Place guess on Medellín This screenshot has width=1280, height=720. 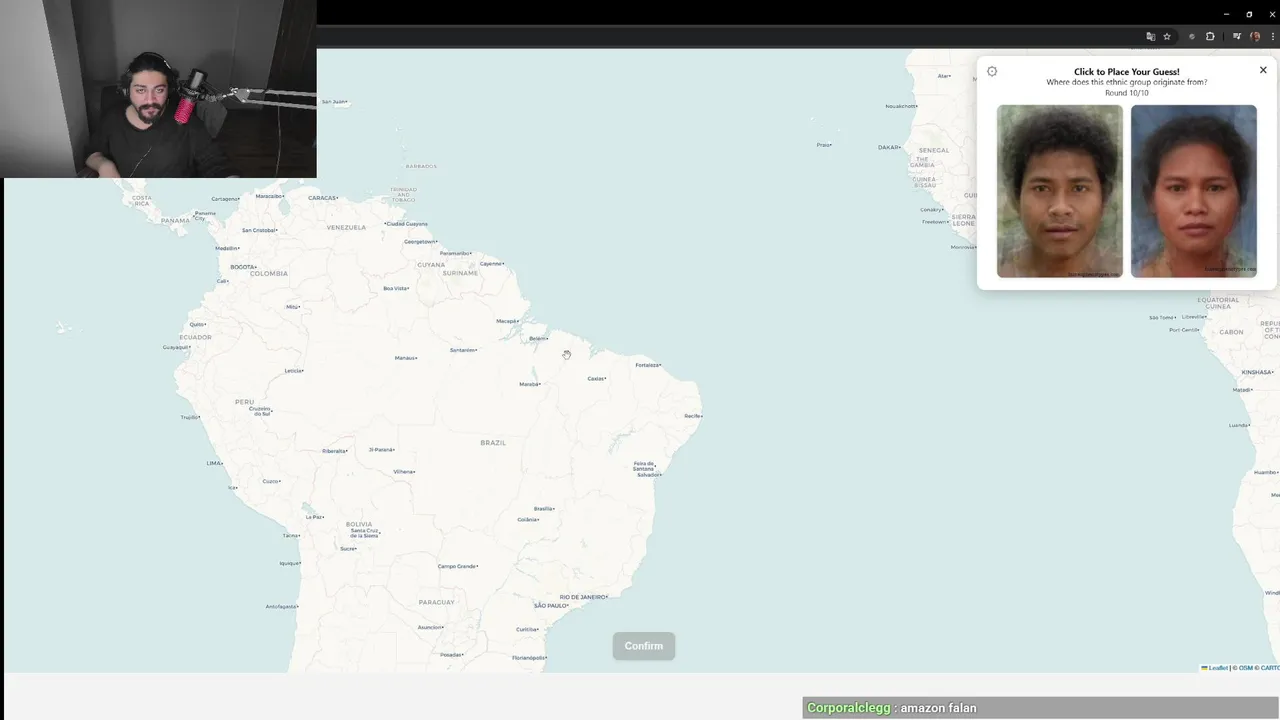(228, 248)
